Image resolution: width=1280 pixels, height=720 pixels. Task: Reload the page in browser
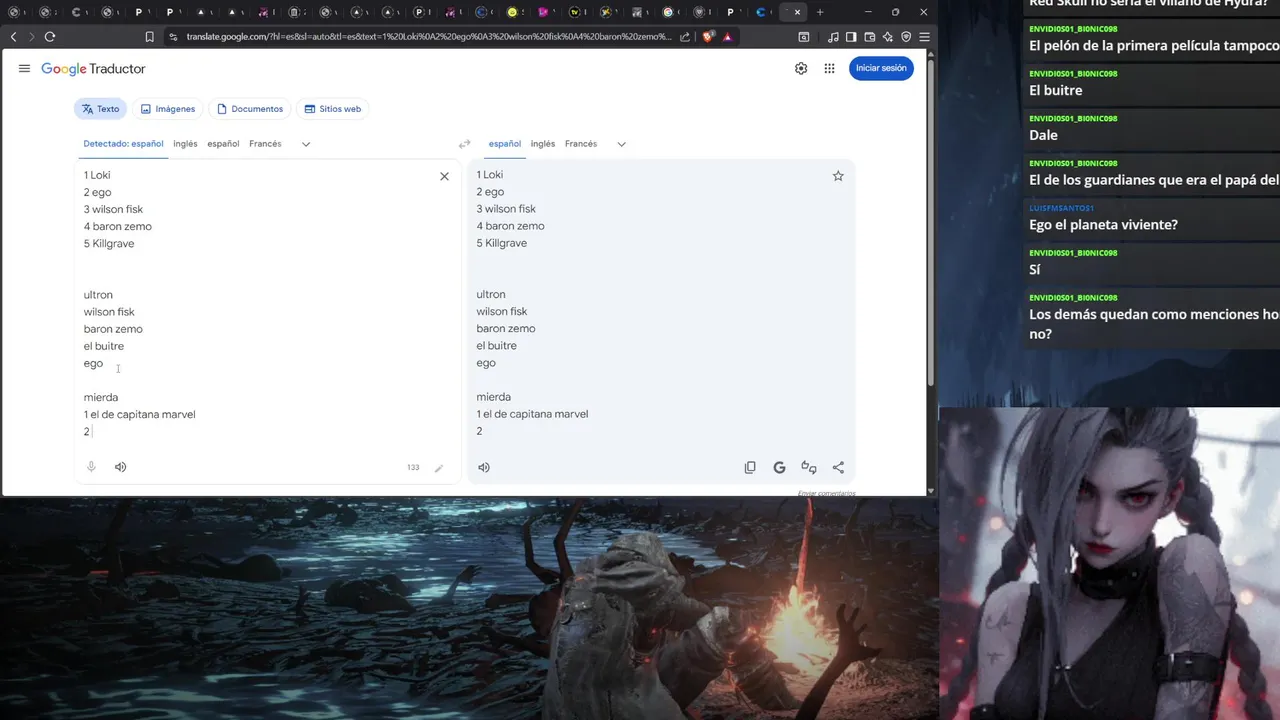click(x=49, y=36)
